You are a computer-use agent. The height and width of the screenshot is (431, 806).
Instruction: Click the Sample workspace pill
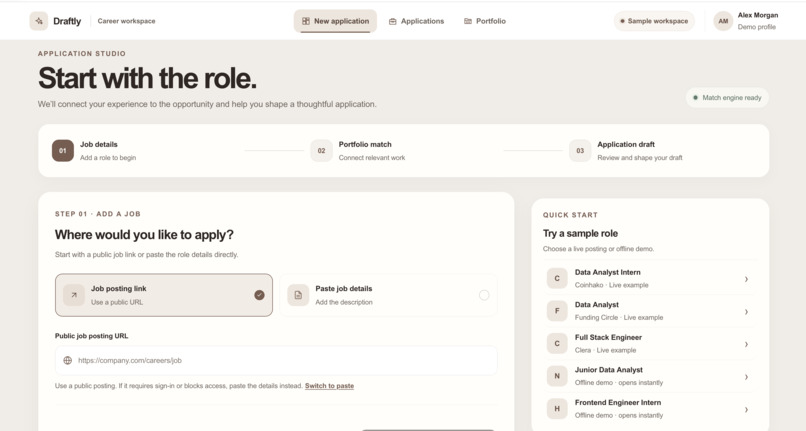click(x=654, y=21)
